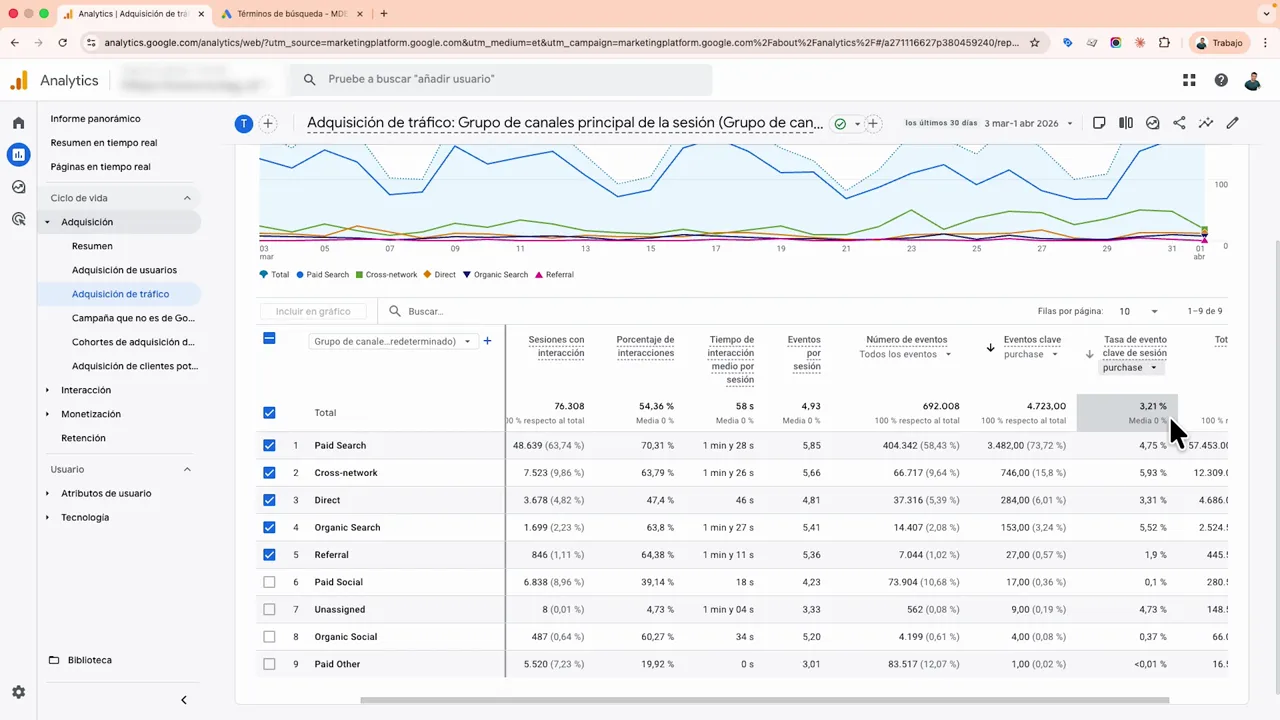Check the Unassigned row checkbox

click(x=269, y=609)
